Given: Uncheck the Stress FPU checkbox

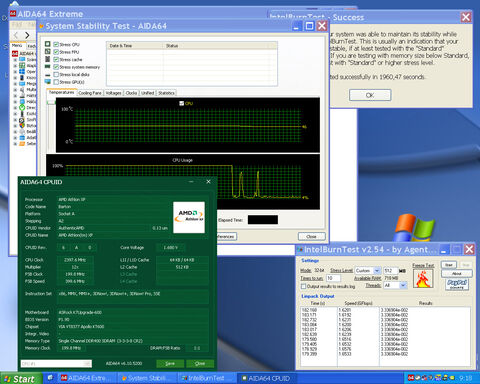Looking at the screenshot, I should (56, 52).
